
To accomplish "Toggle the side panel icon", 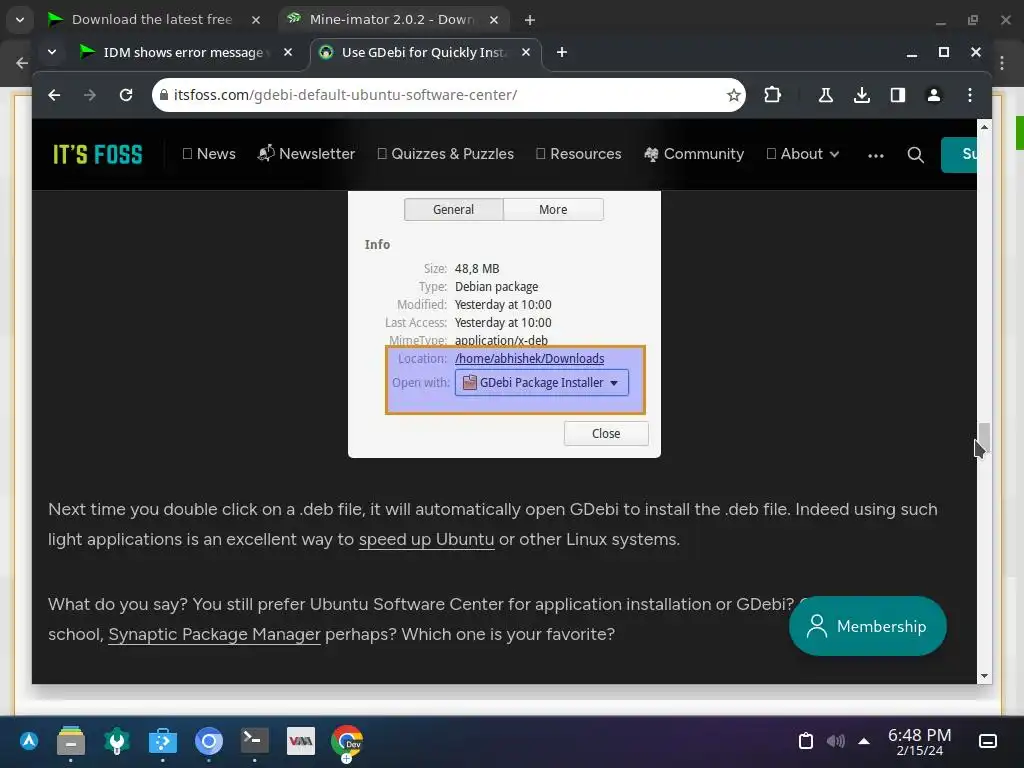I will tap(897, 95).
